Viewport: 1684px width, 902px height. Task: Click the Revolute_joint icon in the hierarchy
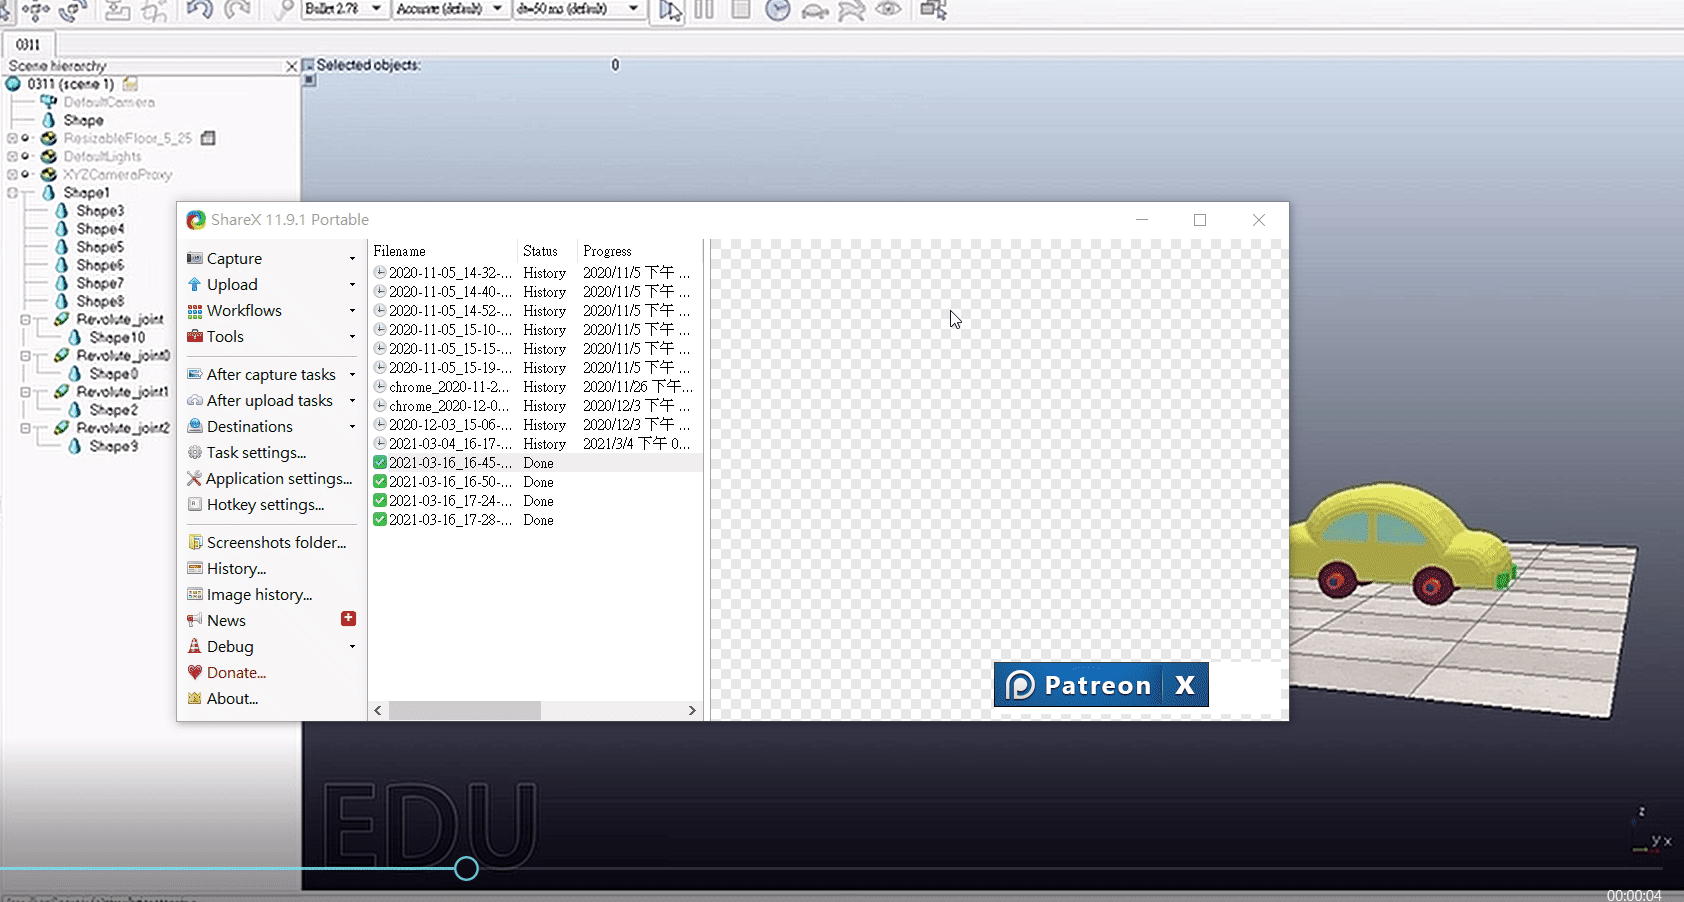tap(61, 319)
